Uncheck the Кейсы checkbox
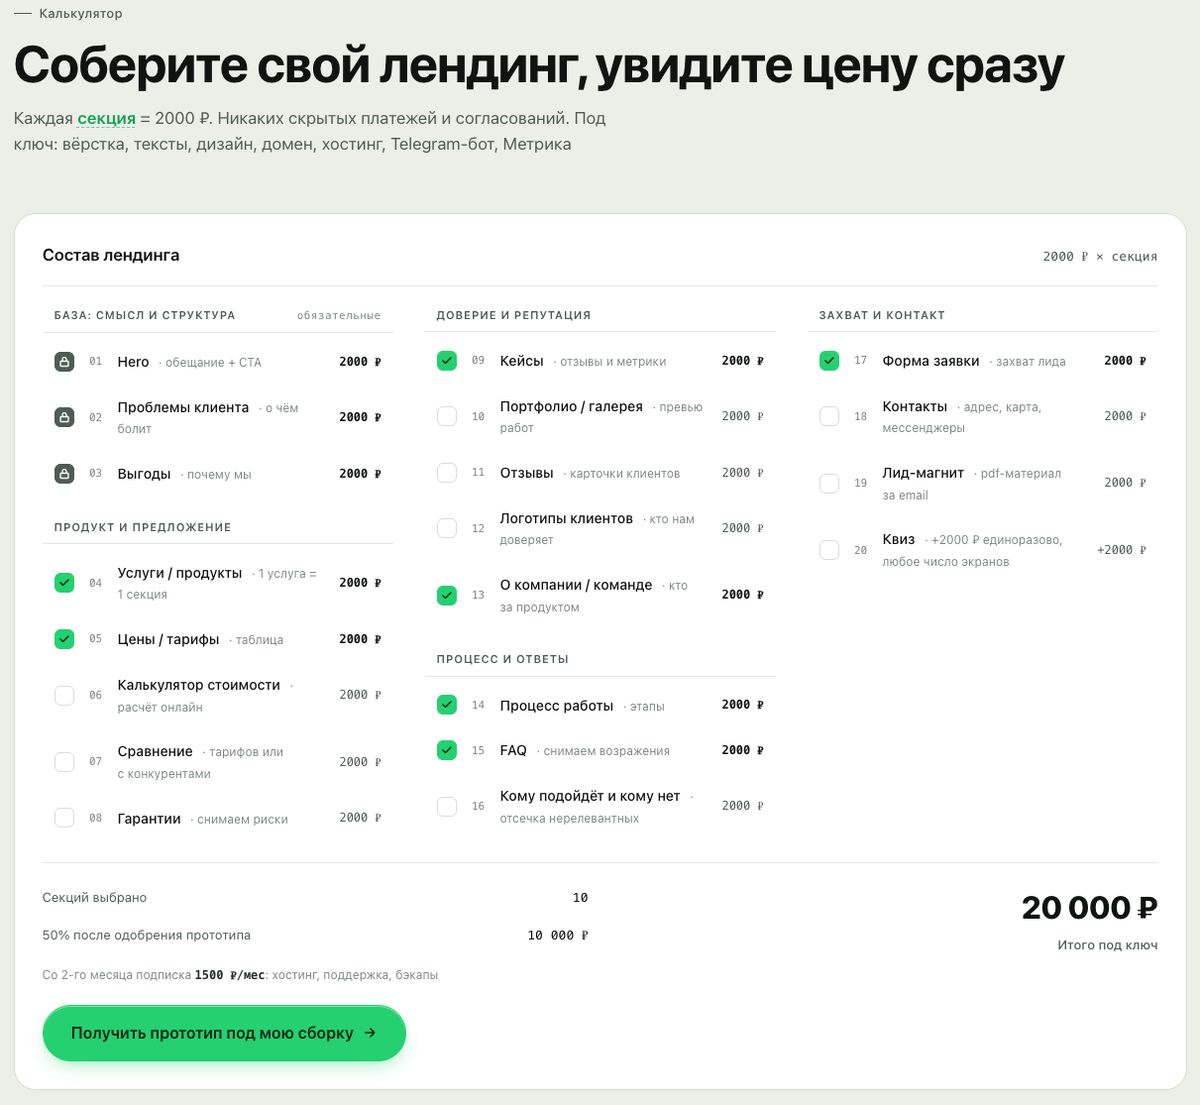The image size is (1200, 1105). pos(447,361)
